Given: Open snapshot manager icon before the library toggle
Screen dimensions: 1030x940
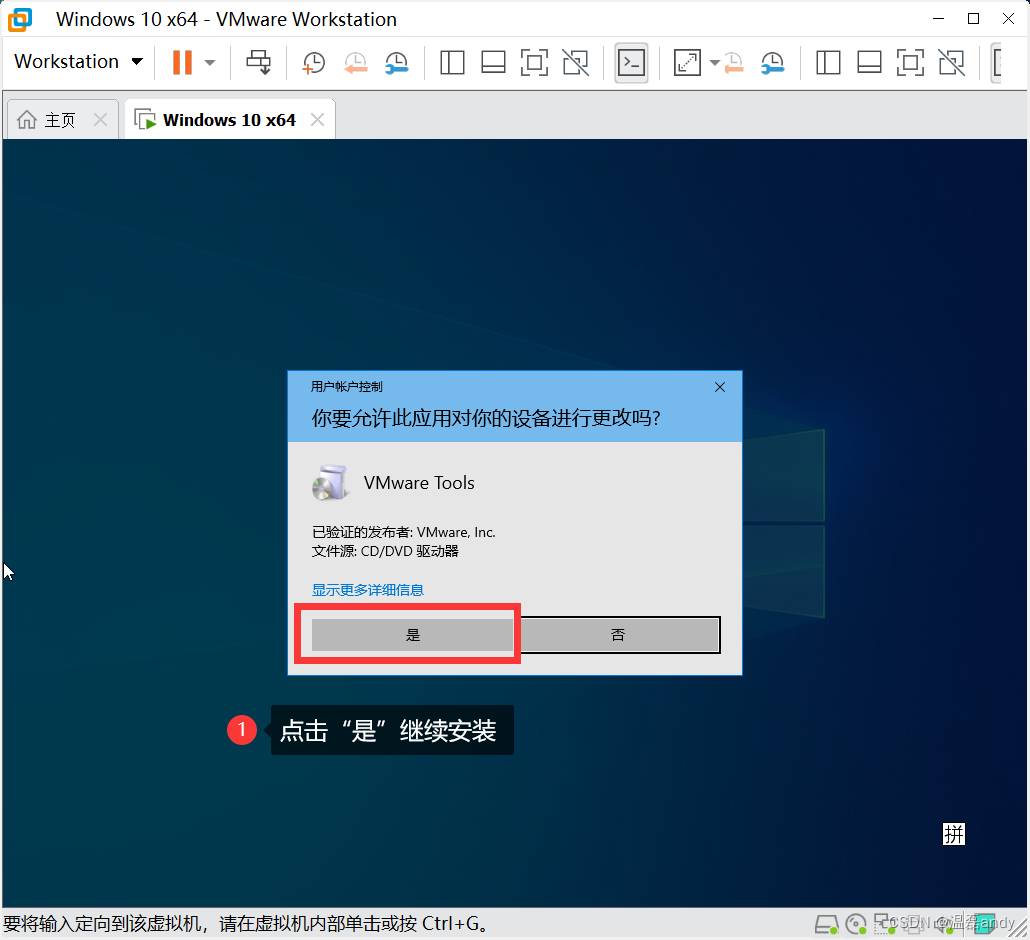Looking at the screenshot, I should point(397,63).
